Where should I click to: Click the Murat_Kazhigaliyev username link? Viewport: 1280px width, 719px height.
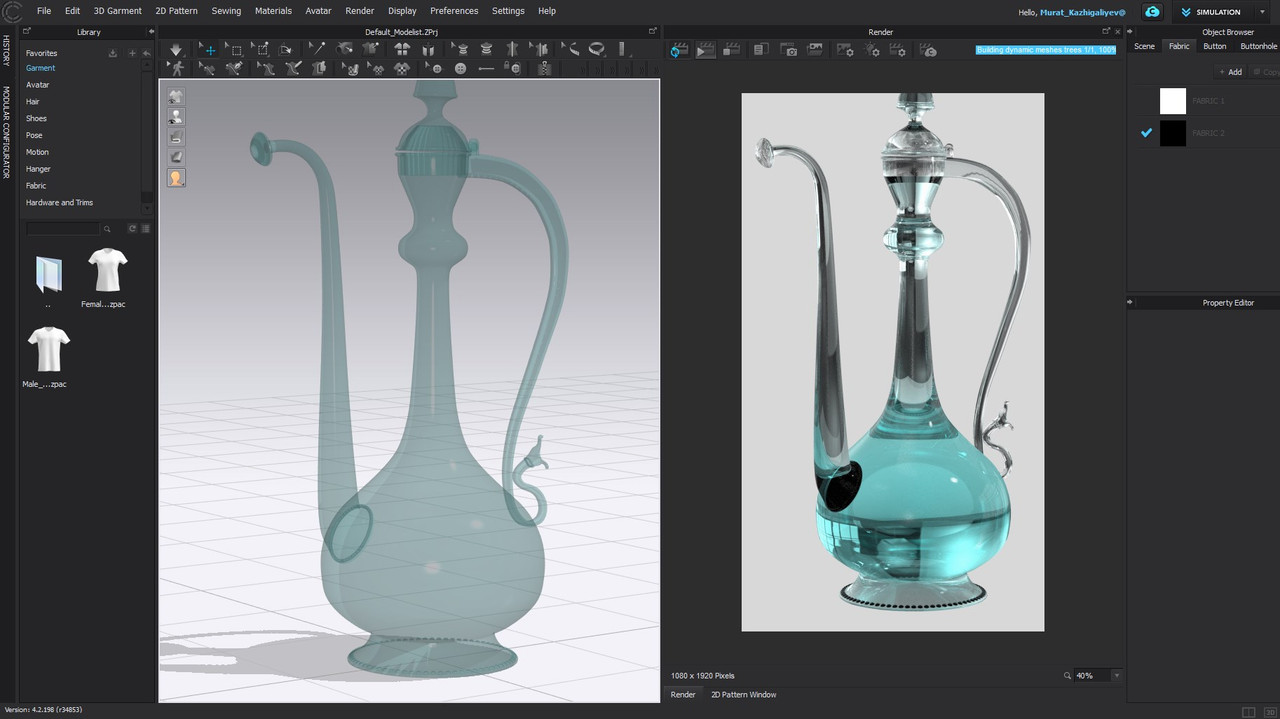(1083, 12)
